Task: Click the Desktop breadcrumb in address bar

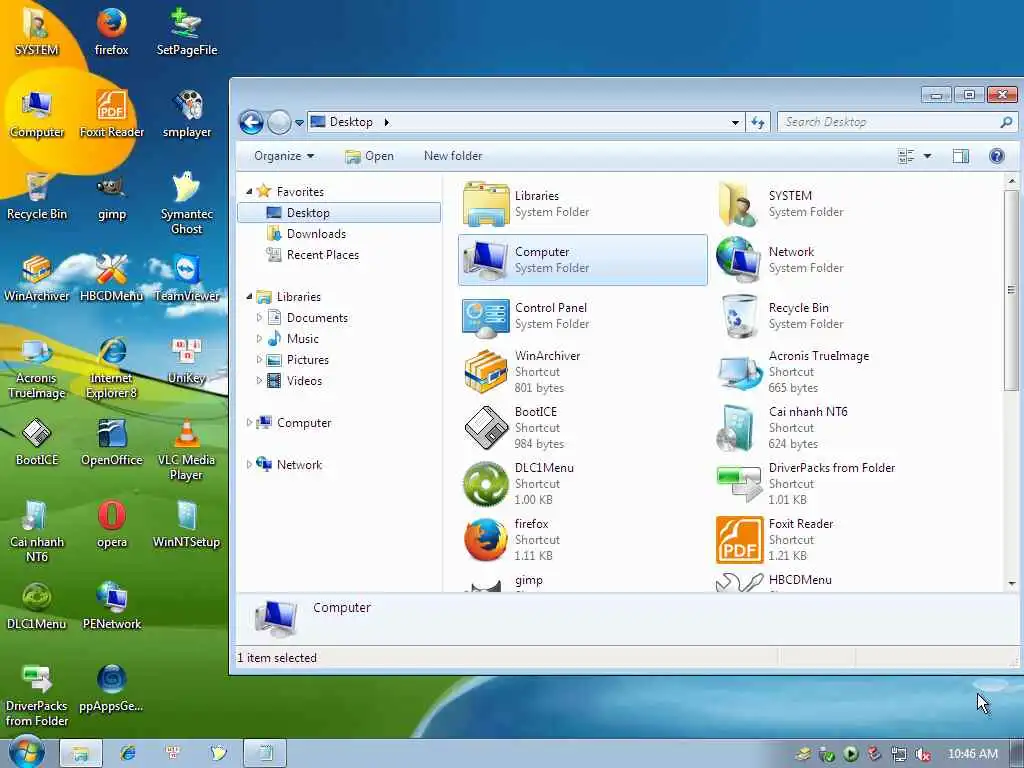Action: pyautogui.click(x=351, y=122)
